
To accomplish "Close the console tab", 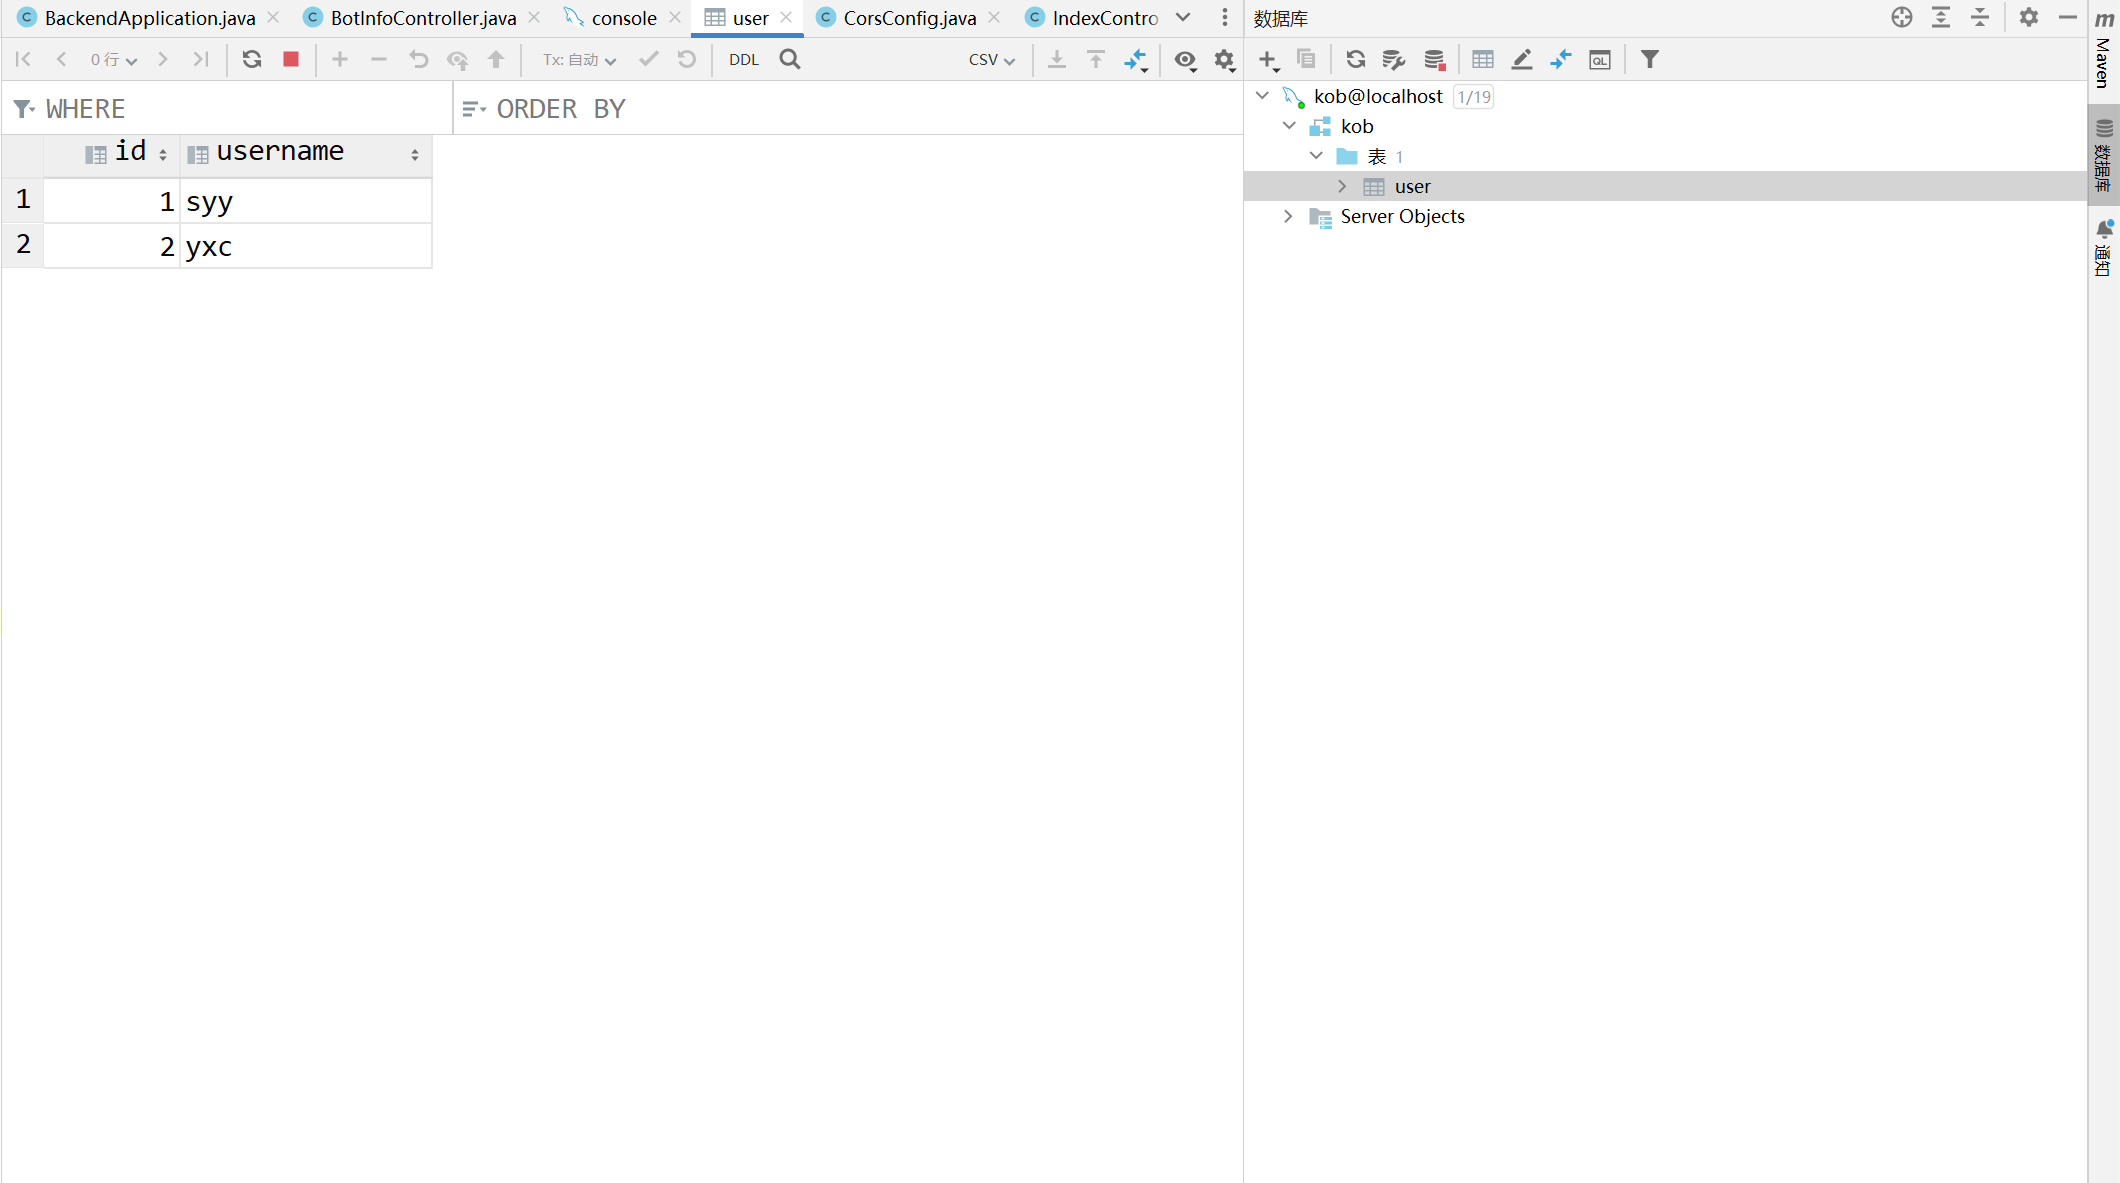I will tap(675, 17).
